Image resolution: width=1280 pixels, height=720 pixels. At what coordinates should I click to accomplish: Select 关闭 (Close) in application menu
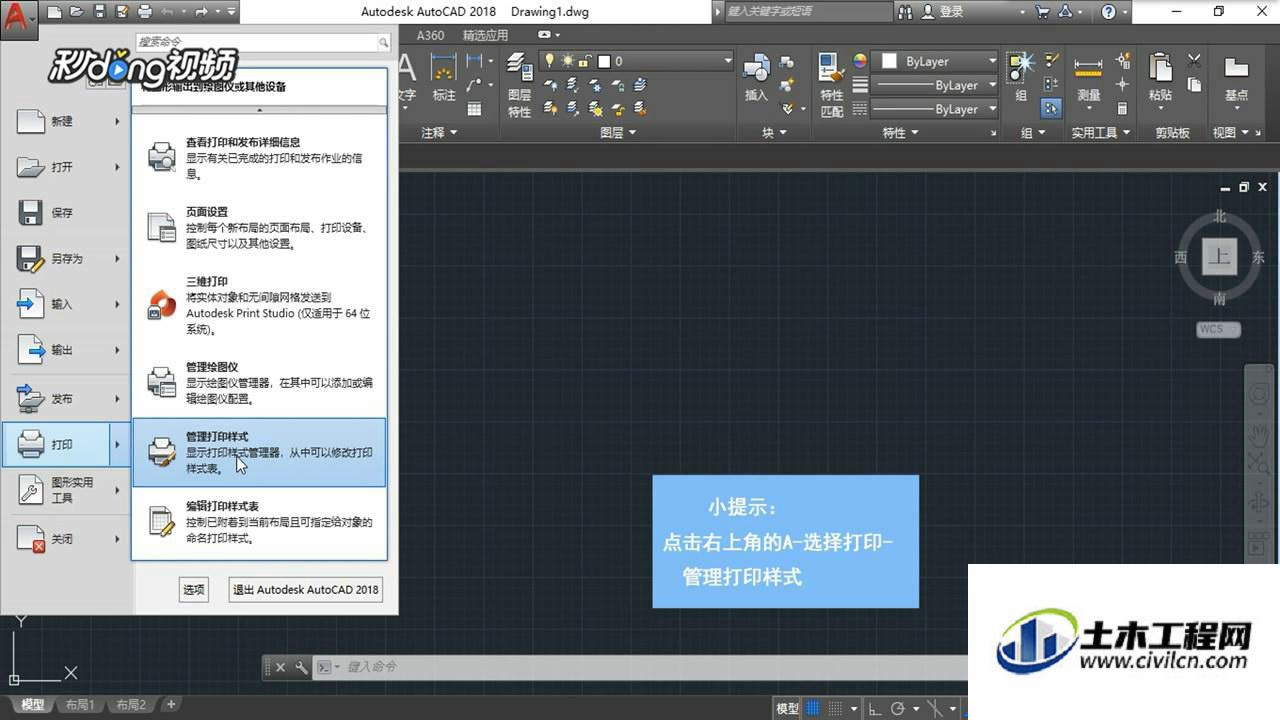click(x=68, y=539)
